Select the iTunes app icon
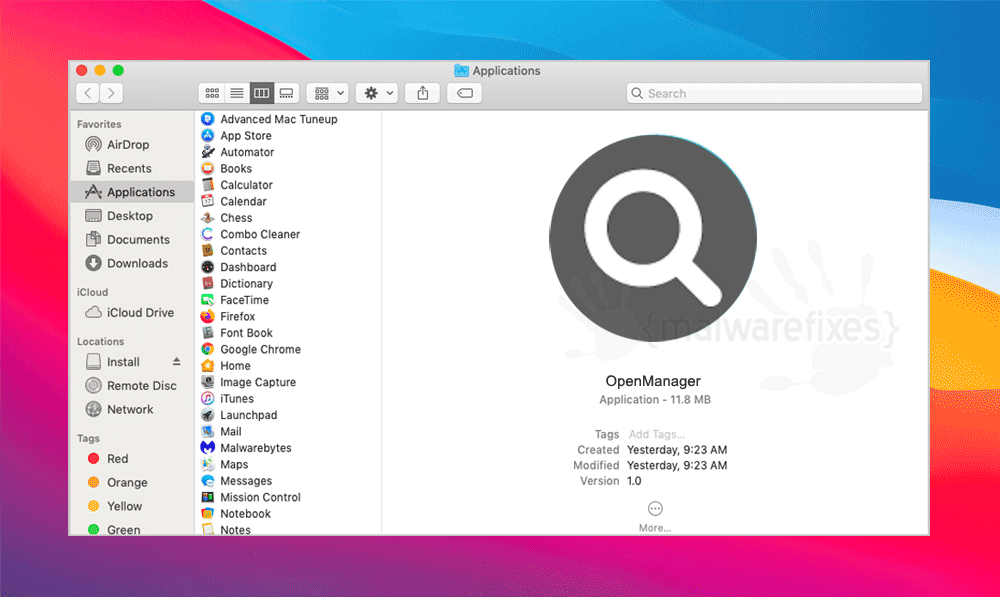Viewport: 1000px width, 597px height. 207,399
